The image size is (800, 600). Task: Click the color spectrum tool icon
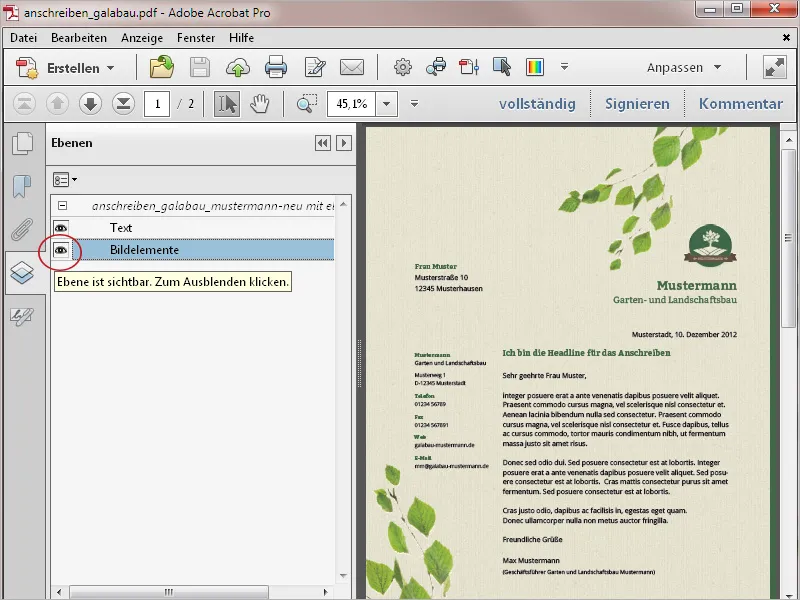pos(535,68)
